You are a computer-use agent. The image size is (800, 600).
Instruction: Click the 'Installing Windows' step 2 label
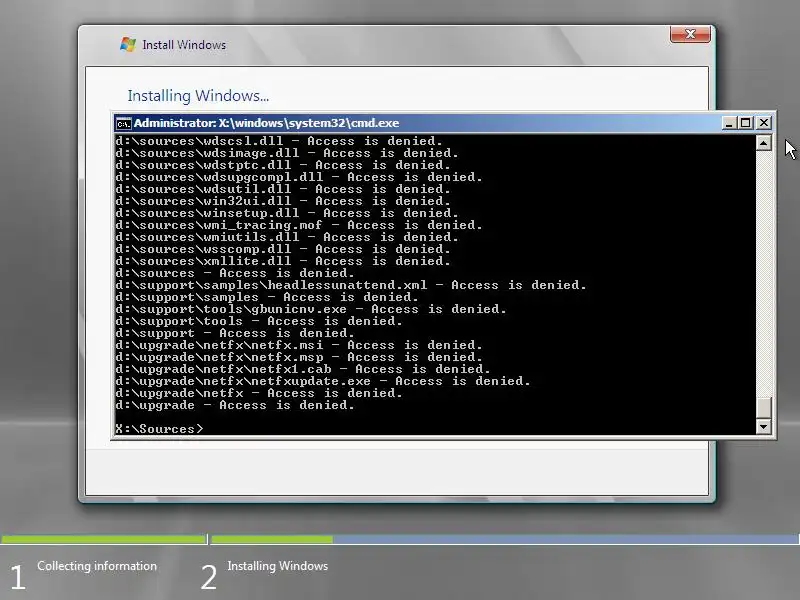[x=278, y=566]
